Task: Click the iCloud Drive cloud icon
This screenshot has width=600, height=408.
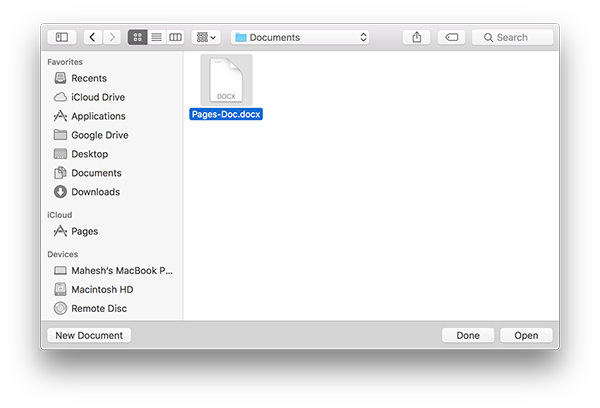Action: [60, 97]
